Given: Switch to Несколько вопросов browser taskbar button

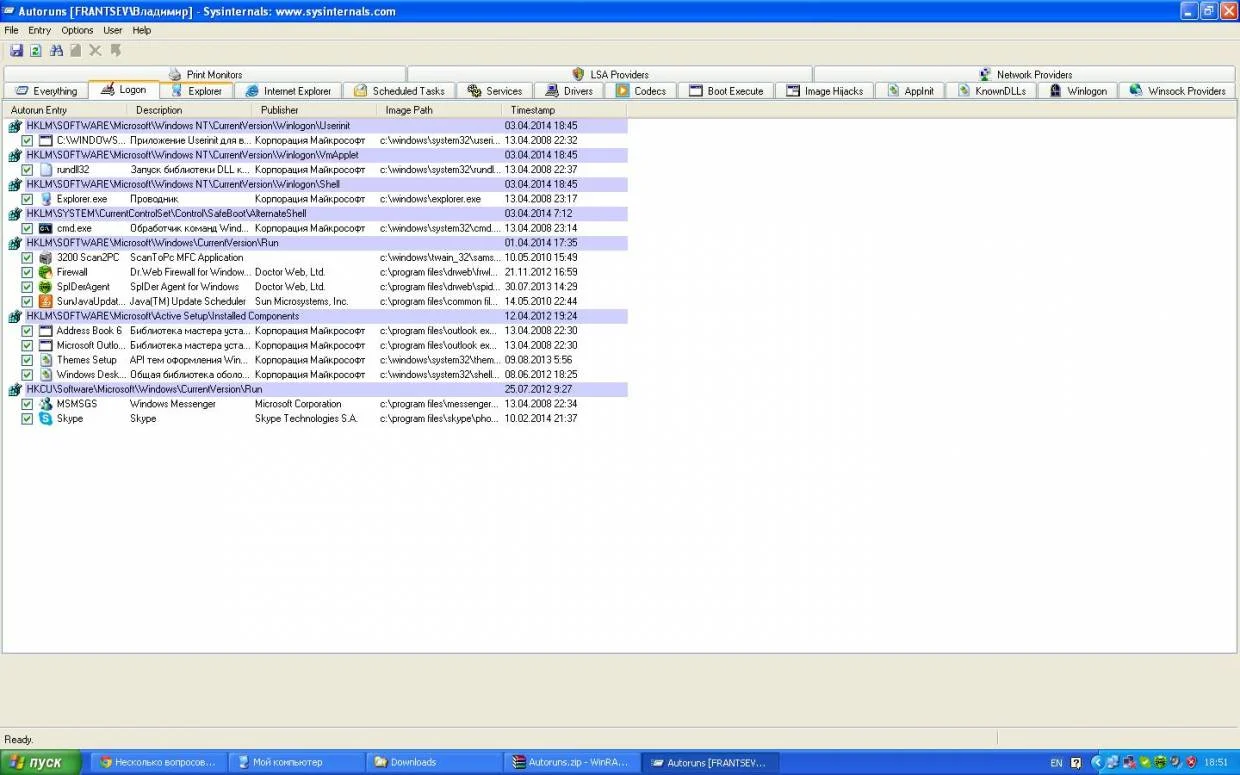Looking at the screenshot, I should 158,762.
